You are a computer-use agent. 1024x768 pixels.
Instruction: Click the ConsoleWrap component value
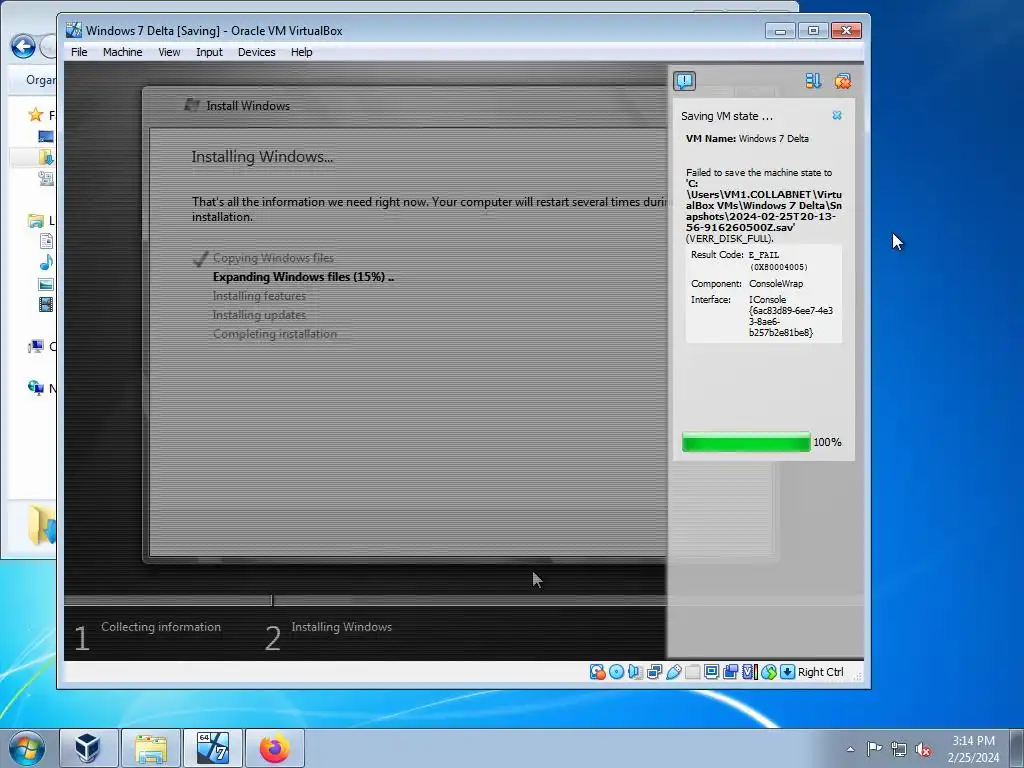click(x=776, y=283)
